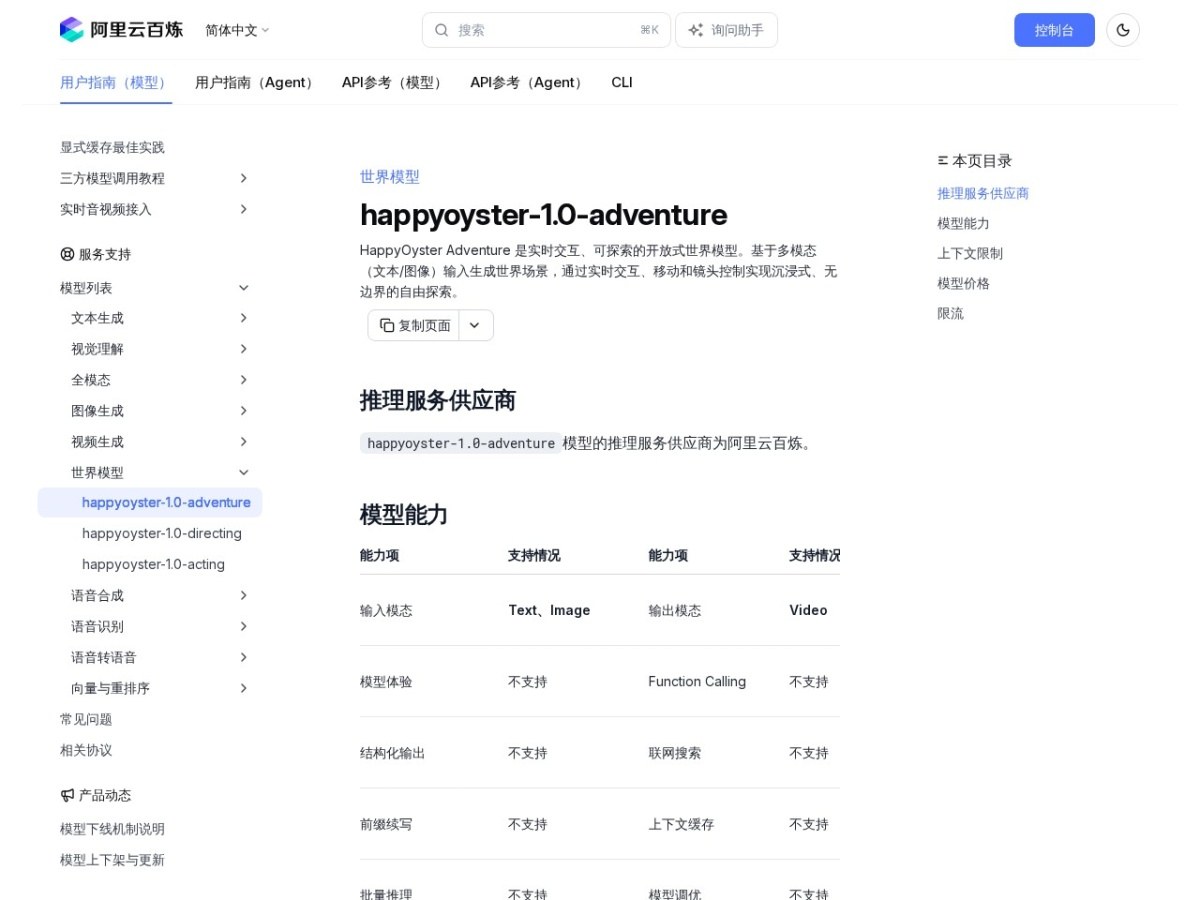
Task: Jump to 限流 in page contents
Action: click(x=950, y=313)
